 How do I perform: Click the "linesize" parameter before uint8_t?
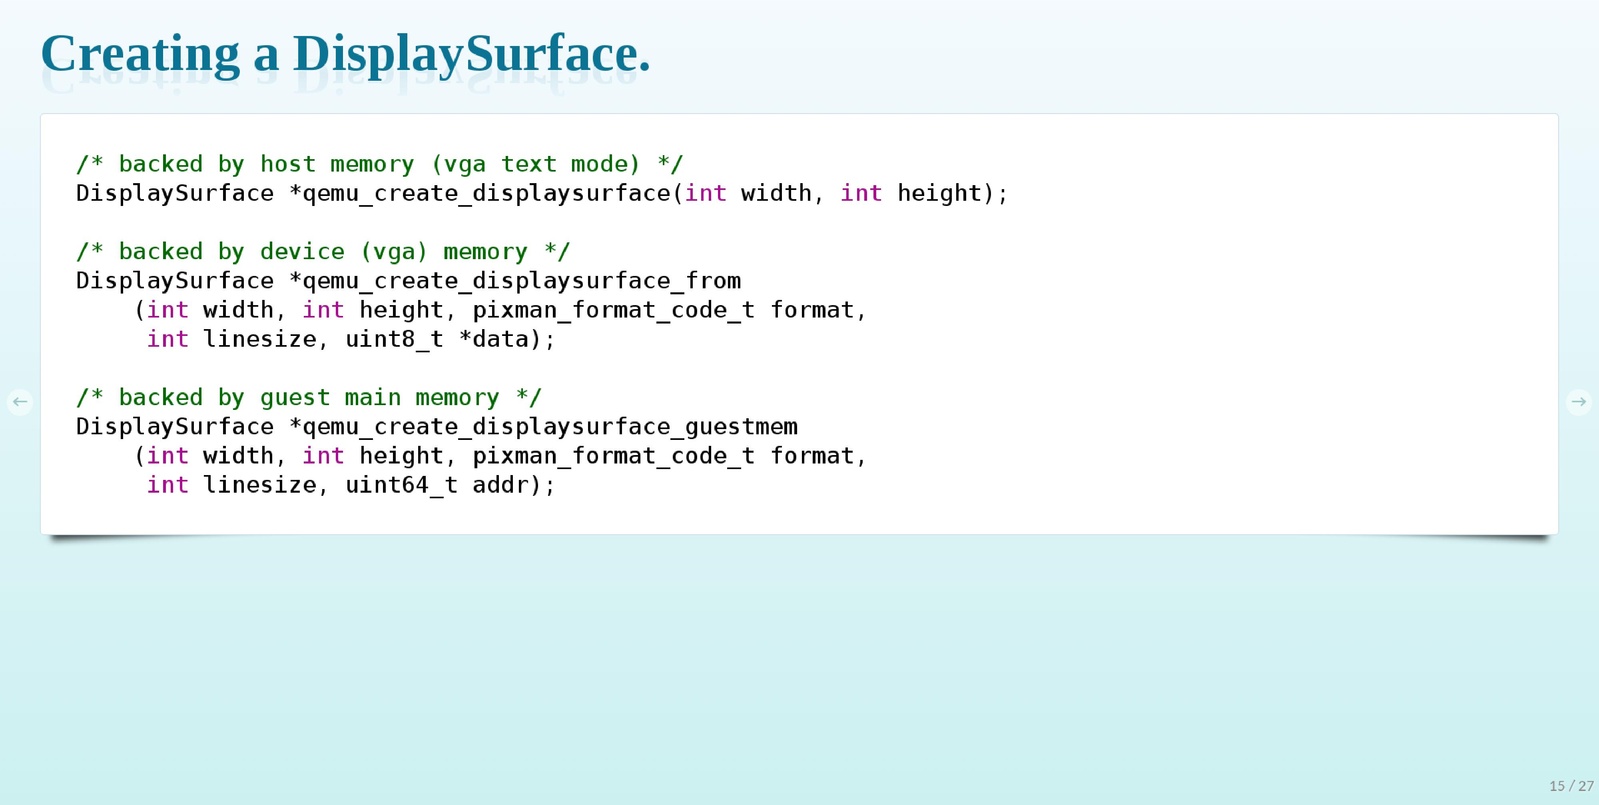click(260, 340)
